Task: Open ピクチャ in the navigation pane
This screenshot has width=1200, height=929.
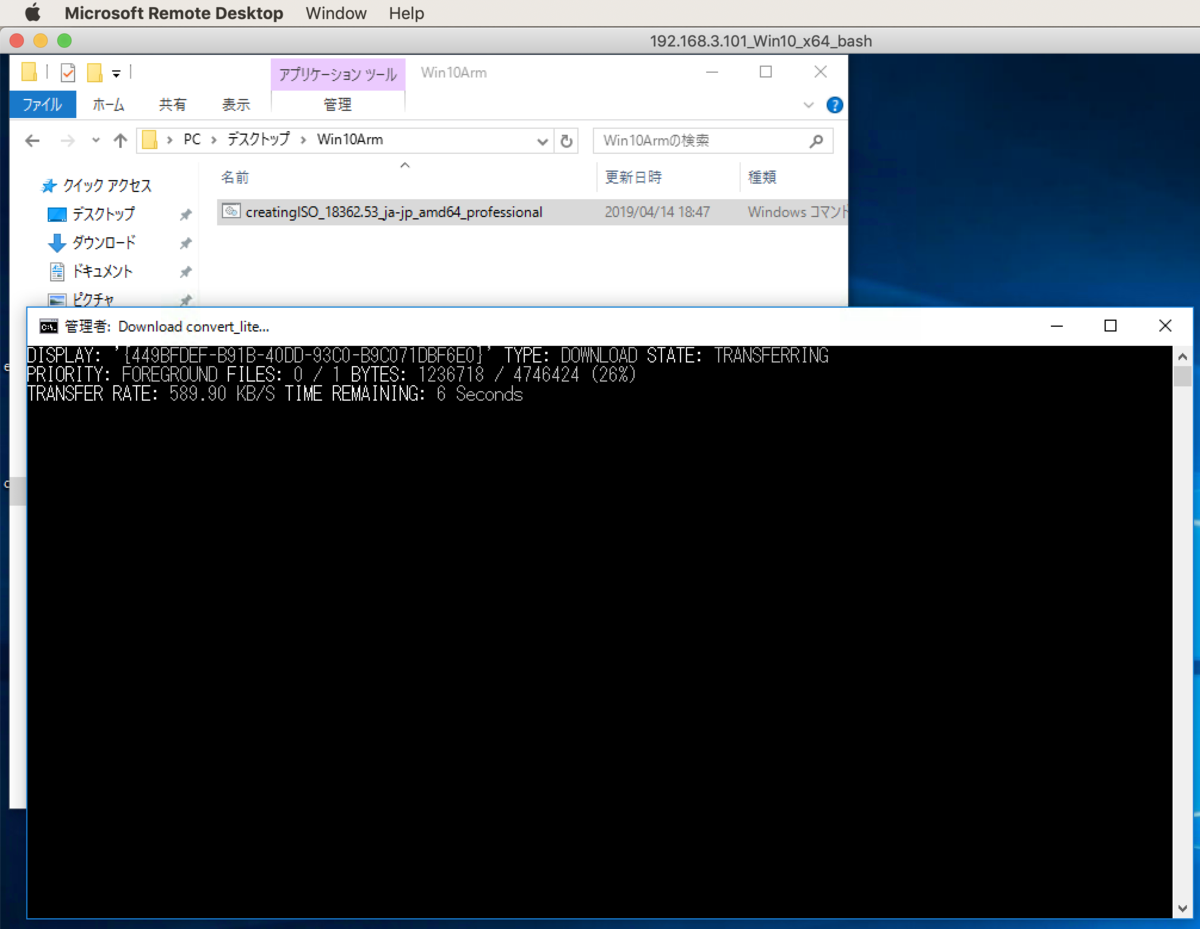Action: 93,299
